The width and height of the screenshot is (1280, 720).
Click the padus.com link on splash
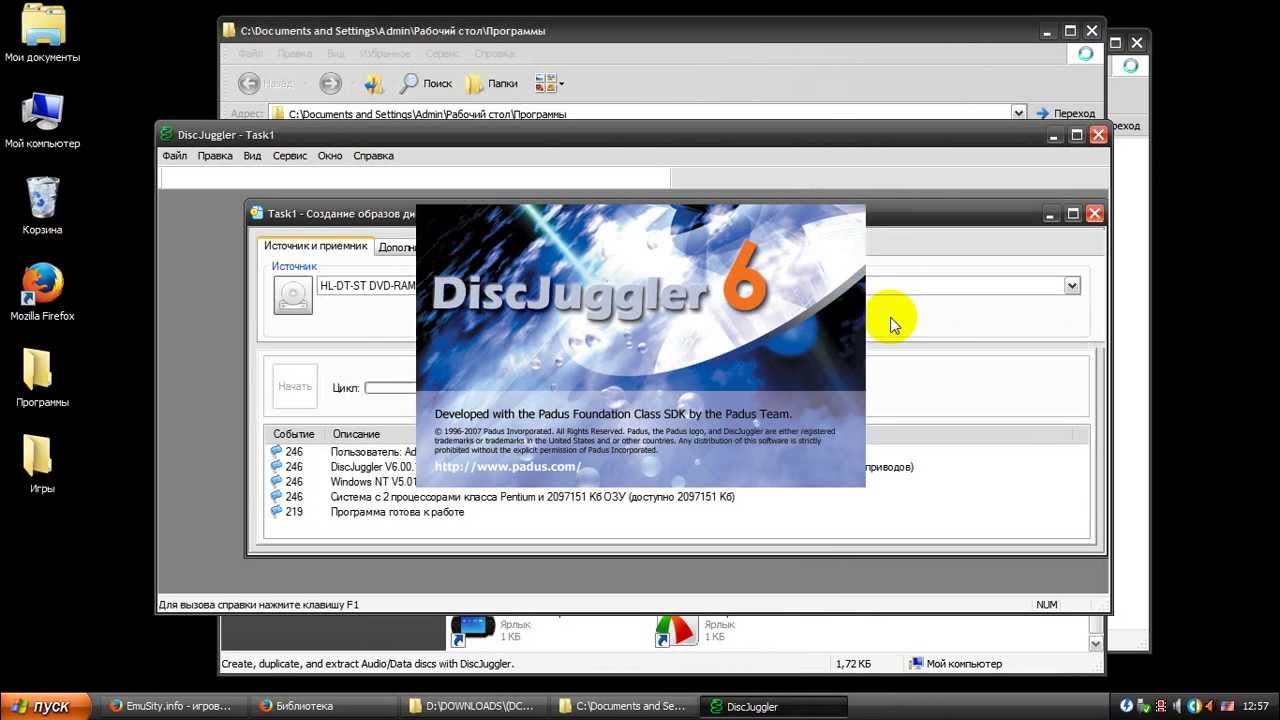click(x=508, y=467)
